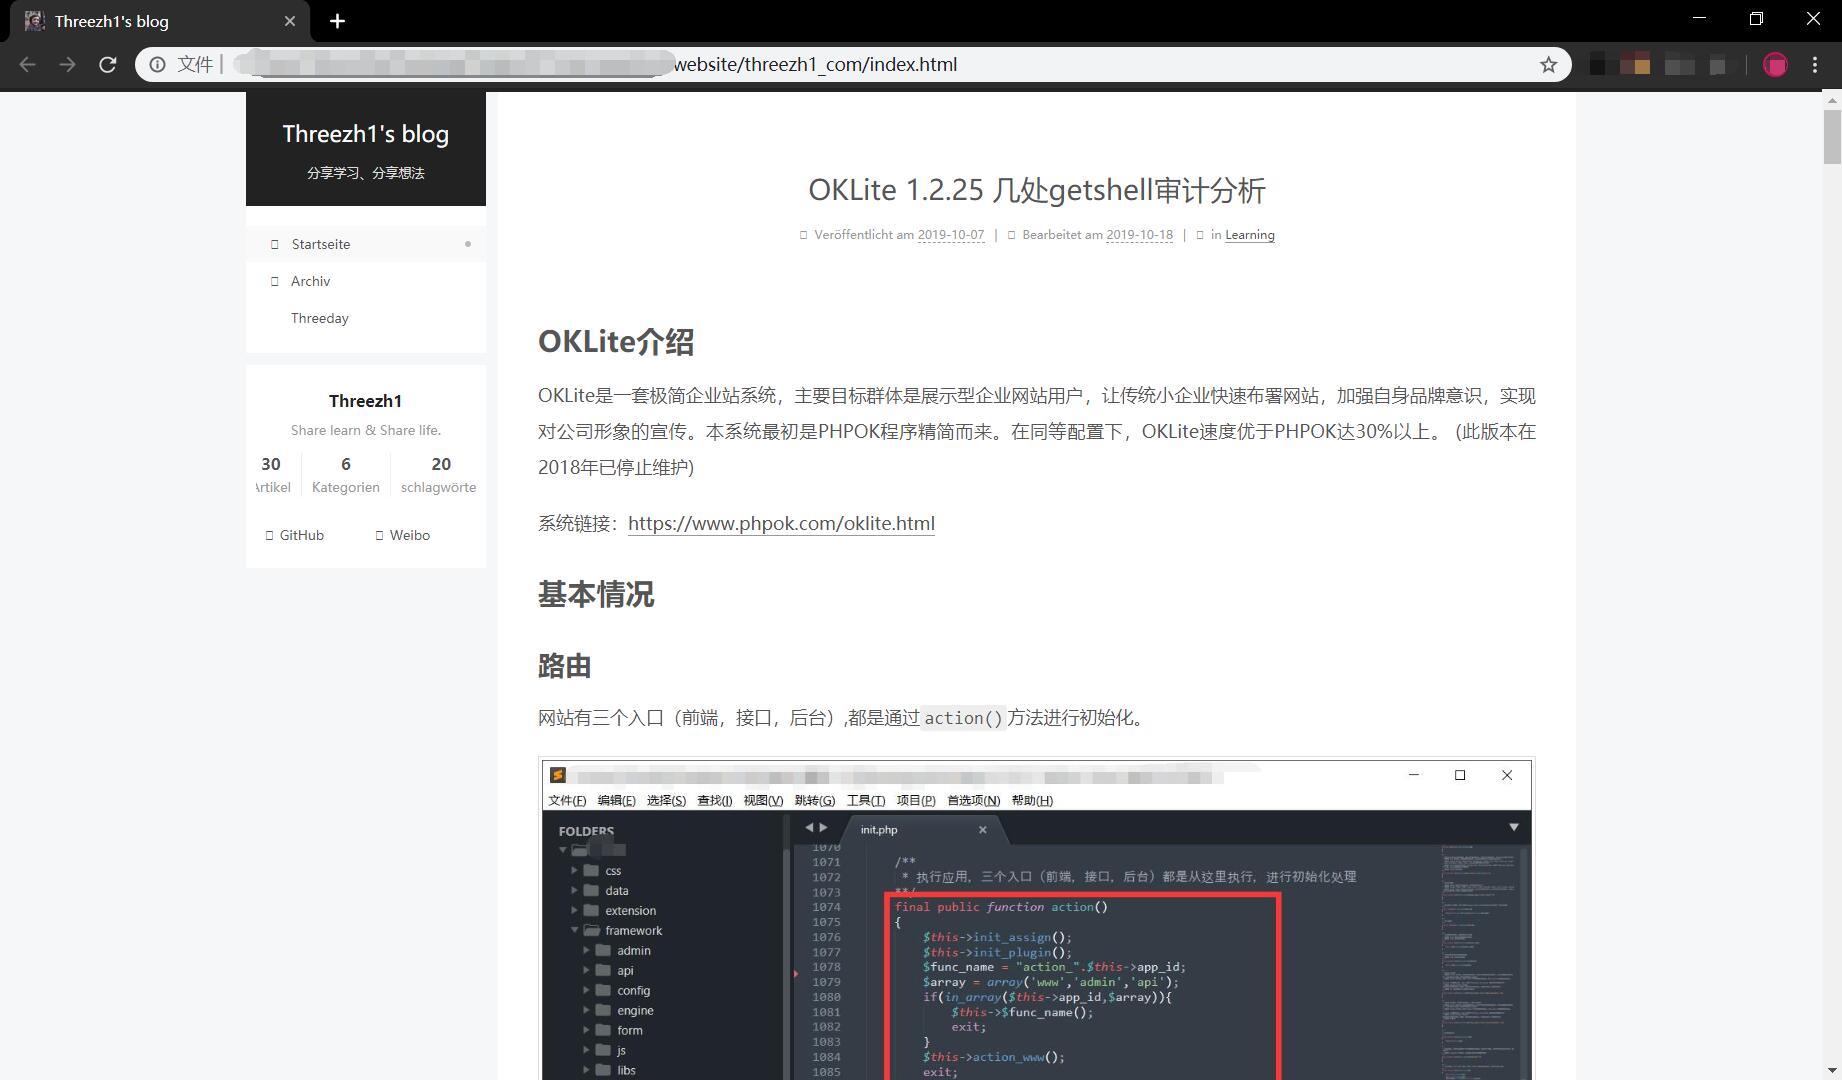Open the pink profile avatar
The height and width of the screenshot is (1080, 1842).
(1775, 65)
